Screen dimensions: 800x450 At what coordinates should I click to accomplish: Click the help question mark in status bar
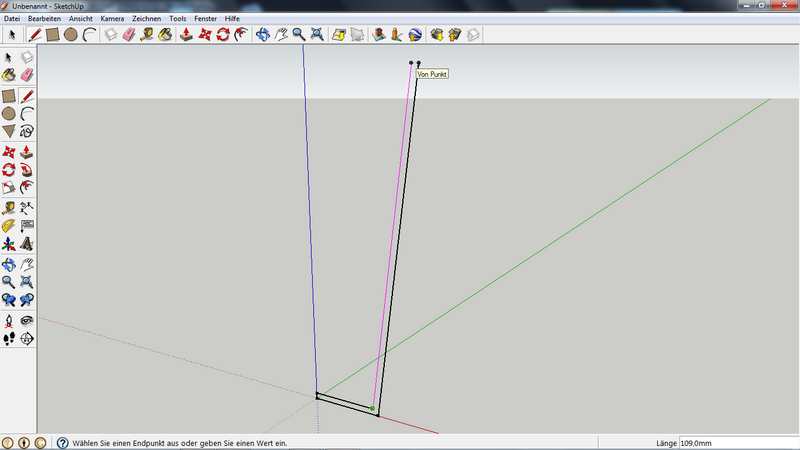pos(62,442)
